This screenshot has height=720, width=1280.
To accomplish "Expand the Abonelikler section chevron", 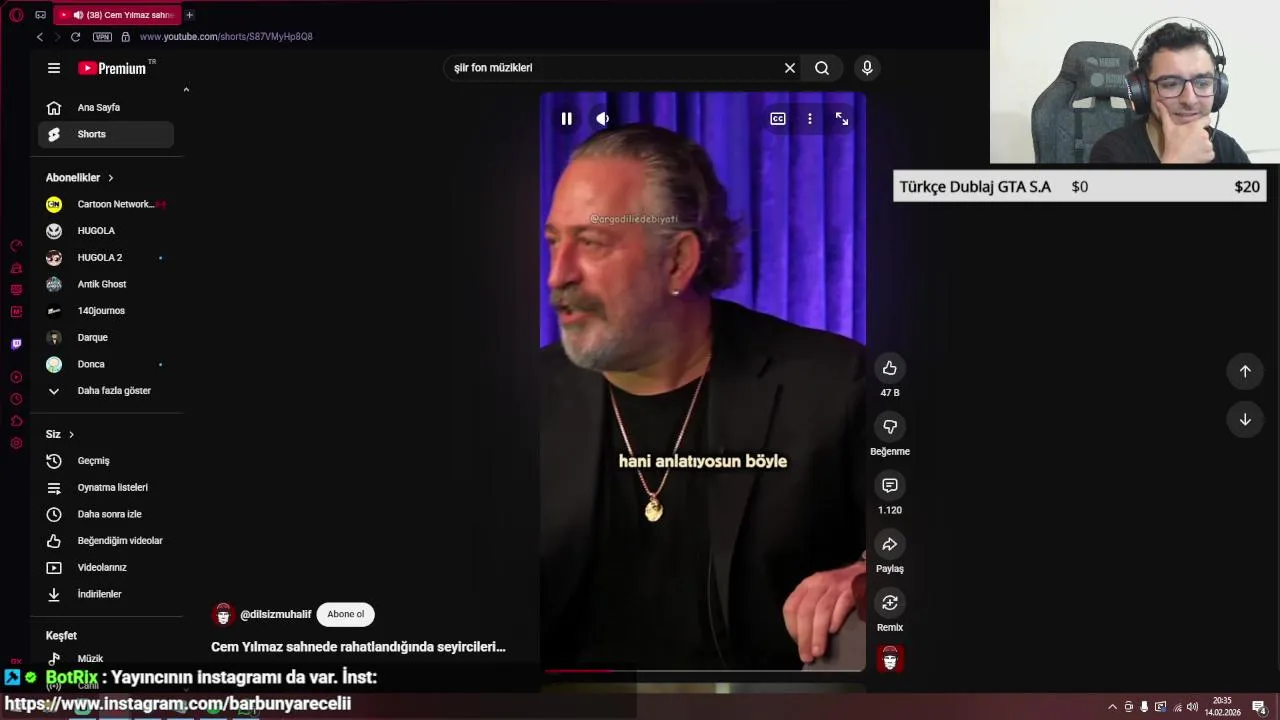I will click(110, 178).
